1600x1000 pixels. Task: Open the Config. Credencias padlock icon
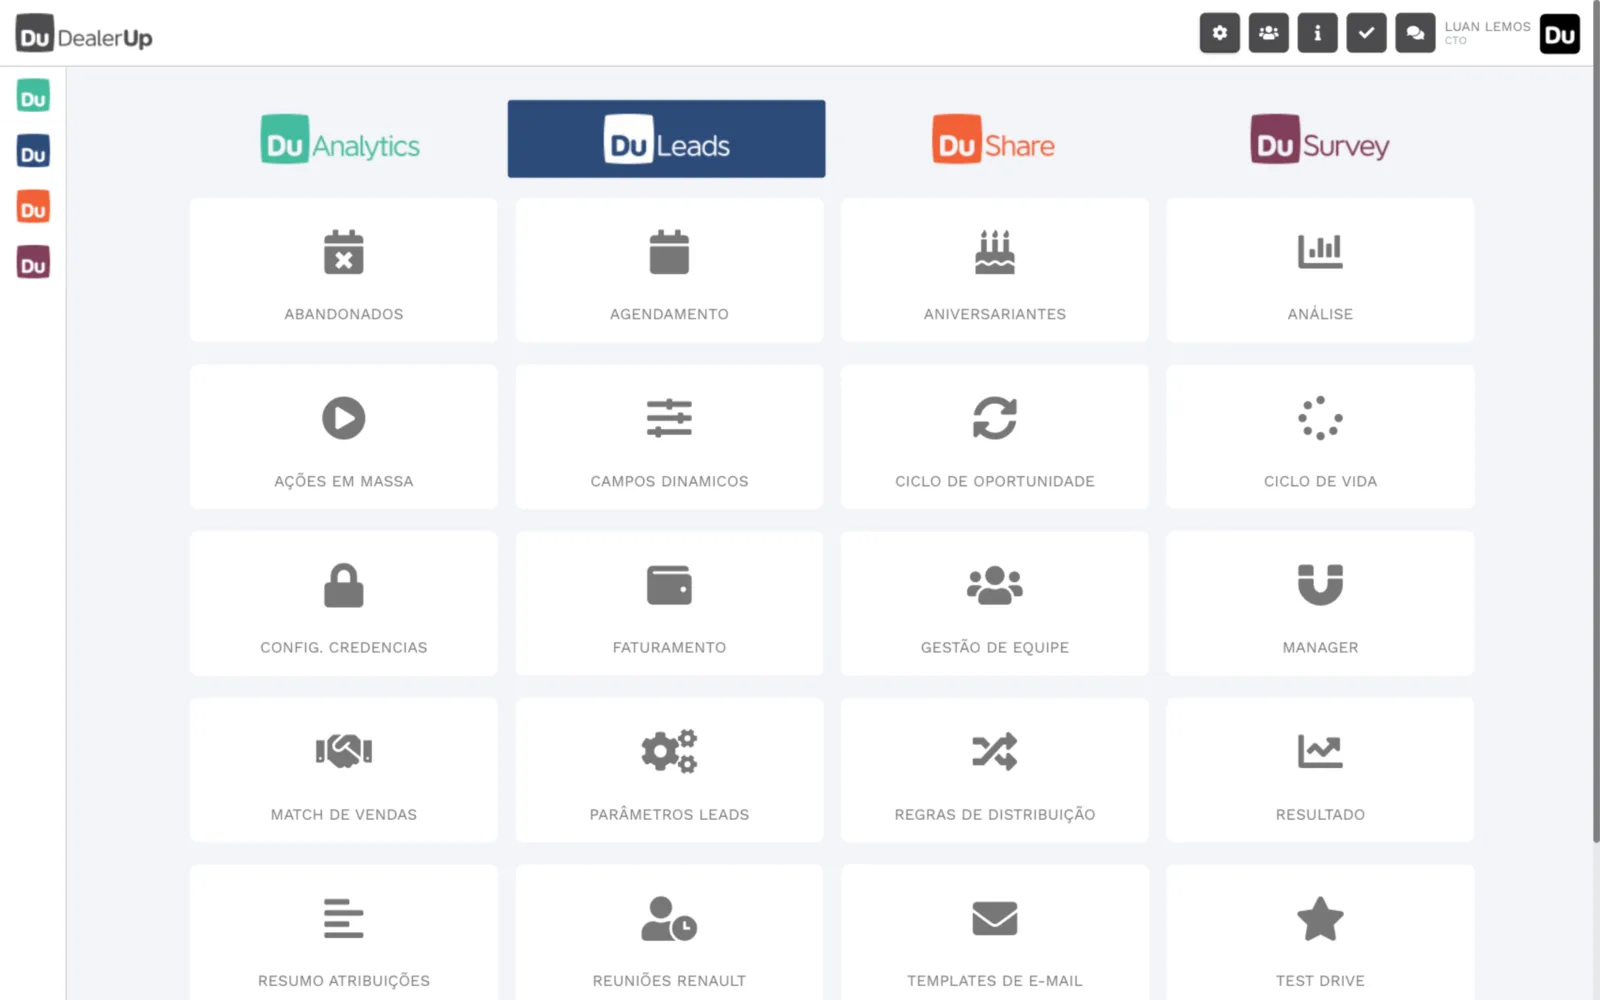click(x=344, y=585)
